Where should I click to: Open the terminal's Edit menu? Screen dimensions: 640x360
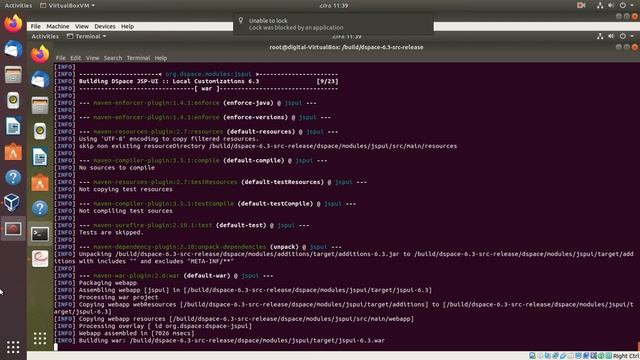pos(76,58)
